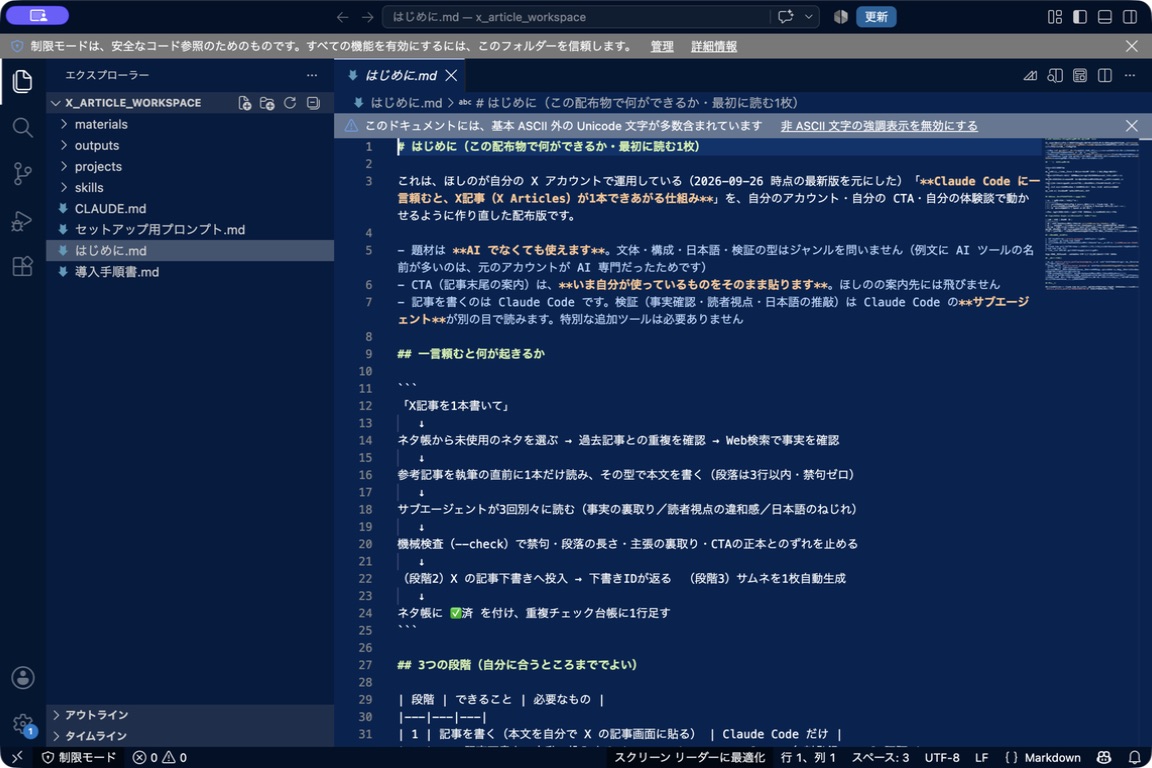The width and height of the screenshot is (1152, 768).
Task: Open the Run and Debug view
Action: (23, 220)
